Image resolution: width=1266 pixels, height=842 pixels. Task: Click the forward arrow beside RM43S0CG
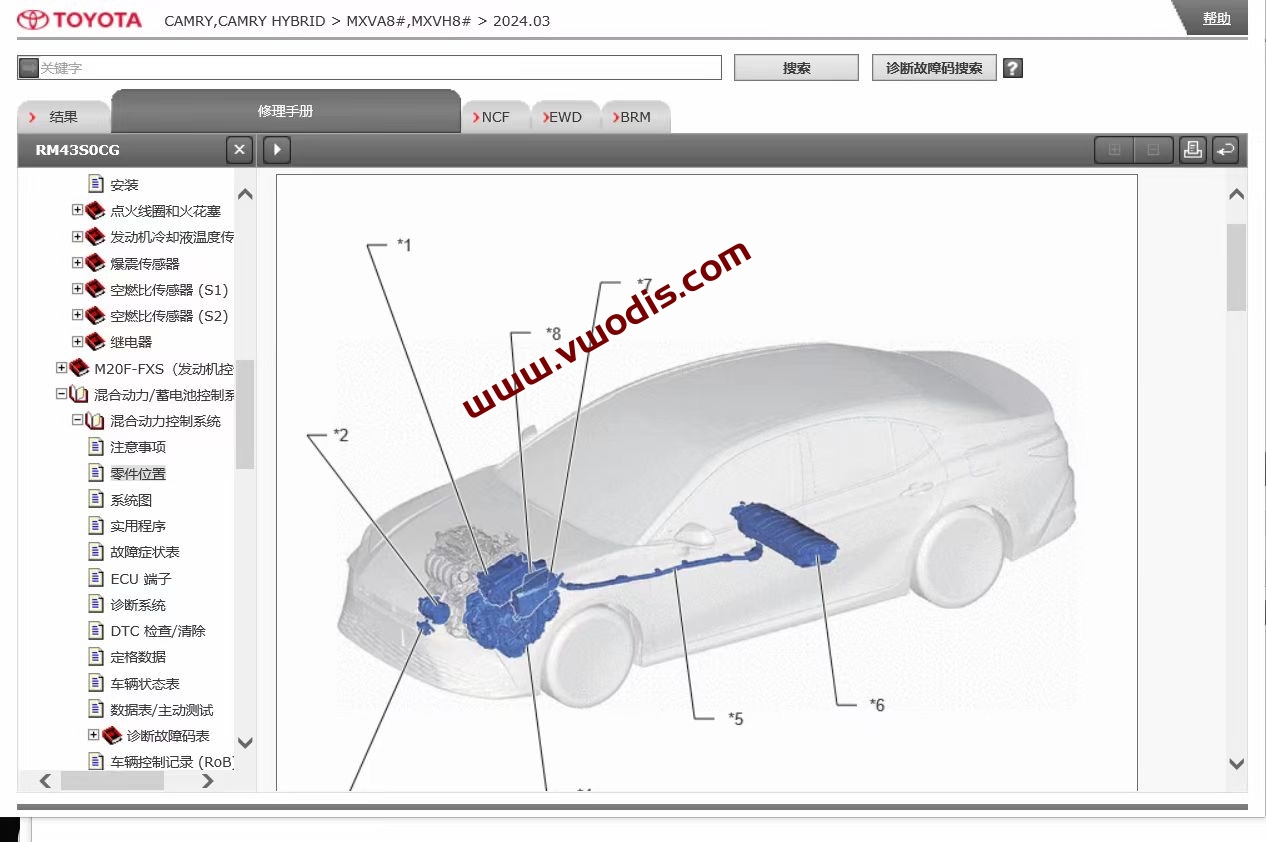[x=276, y=149]
